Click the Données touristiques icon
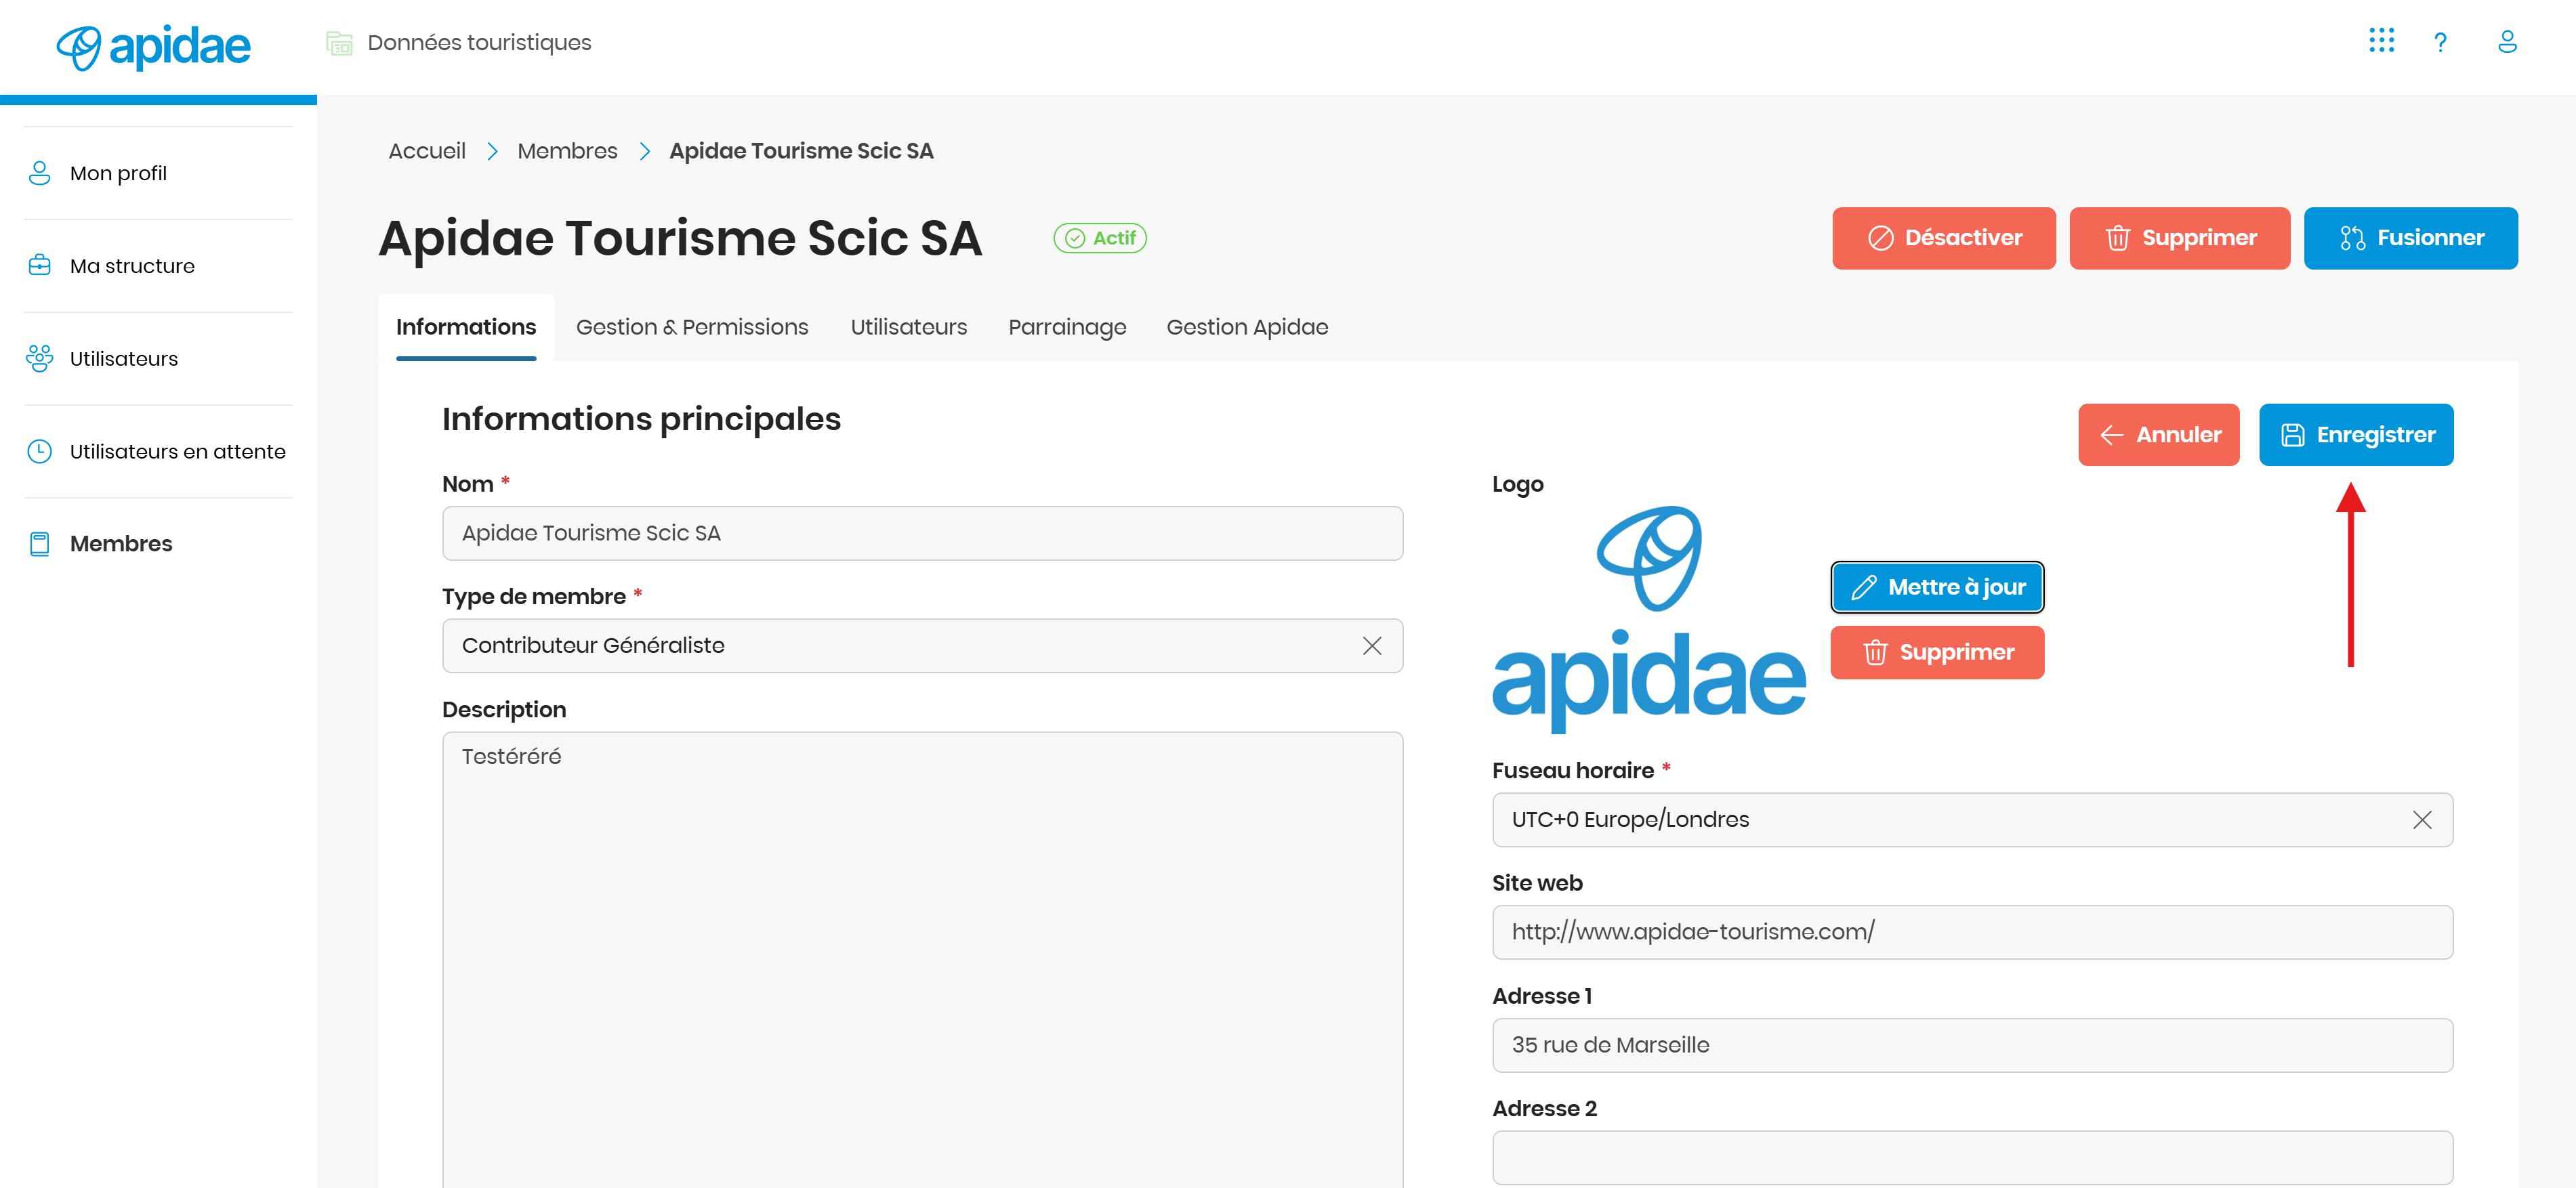Viewport: 2576px width, 1188px height. pyautogui.click(x=339, y=43)
